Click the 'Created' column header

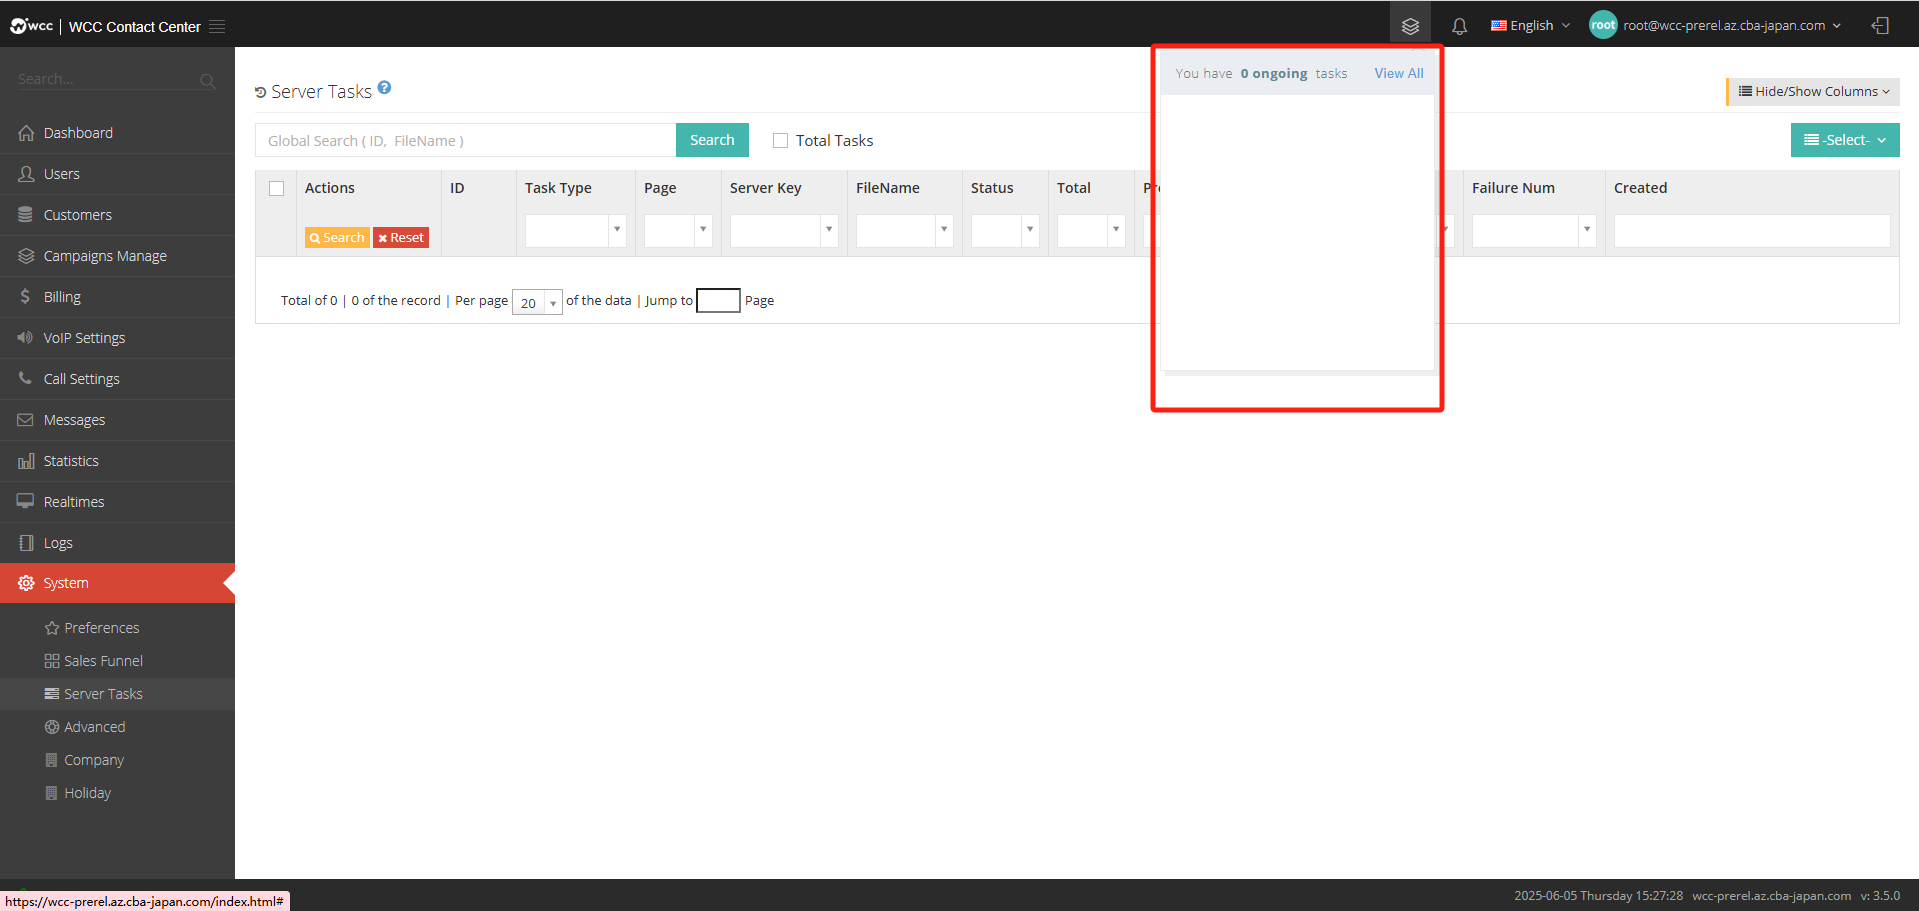(1640, 188)
